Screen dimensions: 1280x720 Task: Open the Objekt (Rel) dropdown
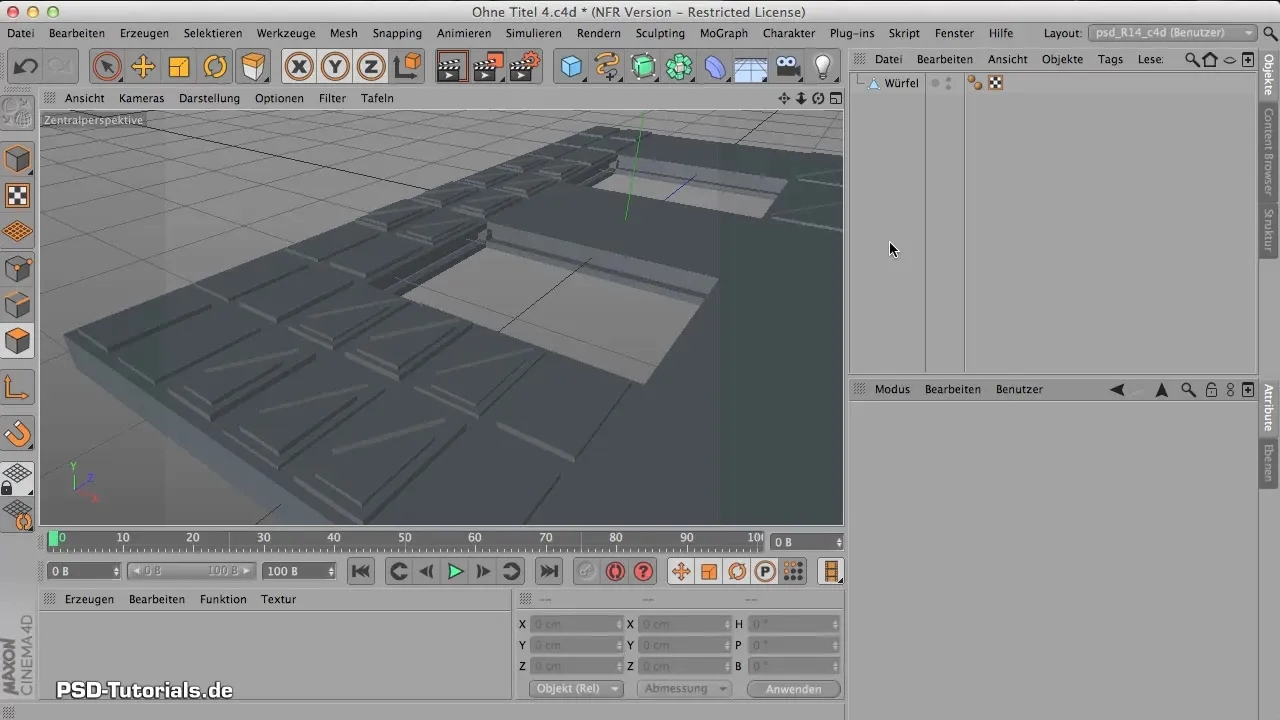coord(575,689)
